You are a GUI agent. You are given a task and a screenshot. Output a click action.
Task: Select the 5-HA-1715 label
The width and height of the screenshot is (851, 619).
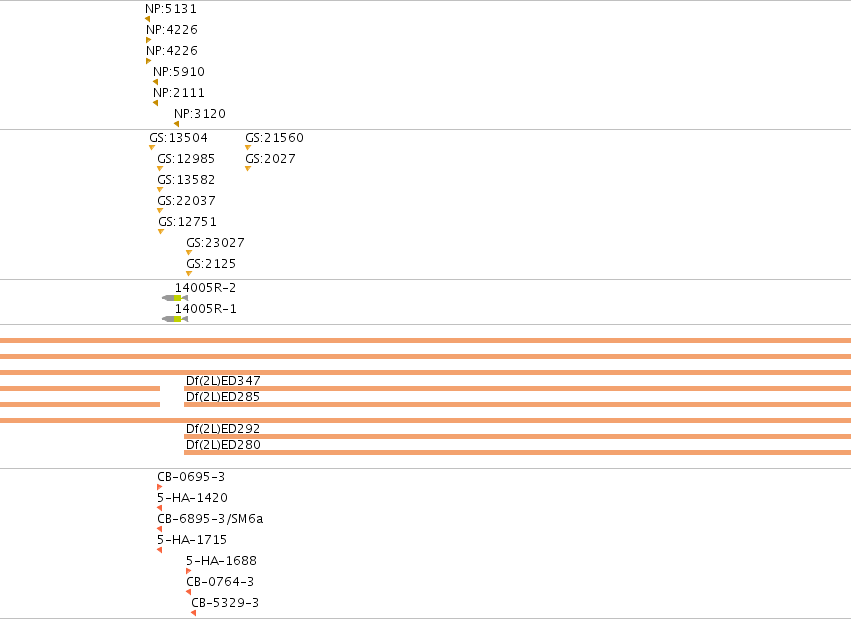(192, 540)
